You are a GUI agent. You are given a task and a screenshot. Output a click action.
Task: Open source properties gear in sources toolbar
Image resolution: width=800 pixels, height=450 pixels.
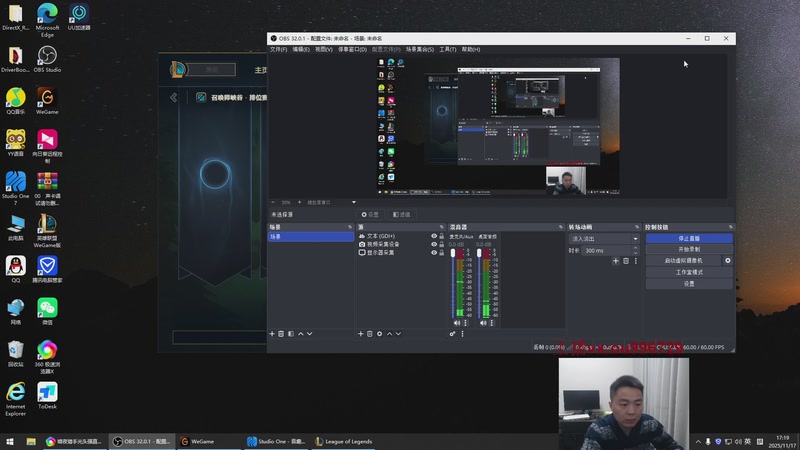tap(380, 334)
